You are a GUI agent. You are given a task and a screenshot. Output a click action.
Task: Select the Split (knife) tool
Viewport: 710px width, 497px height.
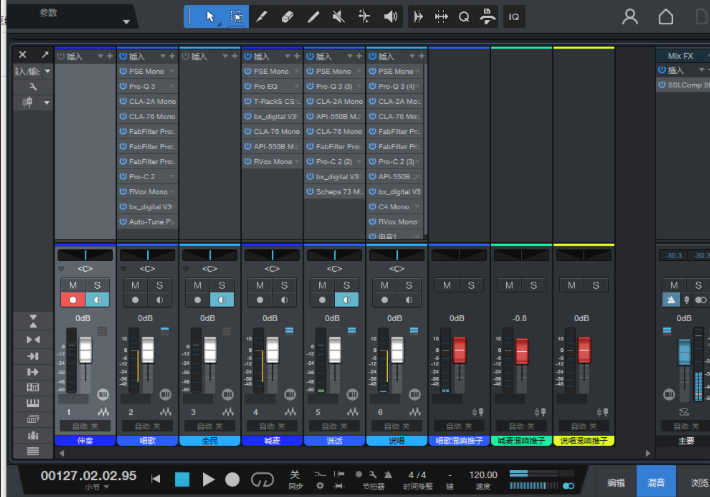(261, 17)
